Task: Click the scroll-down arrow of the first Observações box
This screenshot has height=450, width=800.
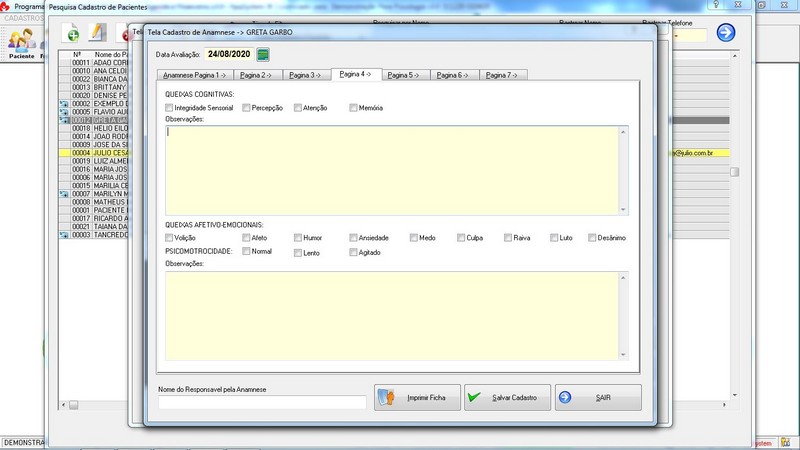Action: 623,209
